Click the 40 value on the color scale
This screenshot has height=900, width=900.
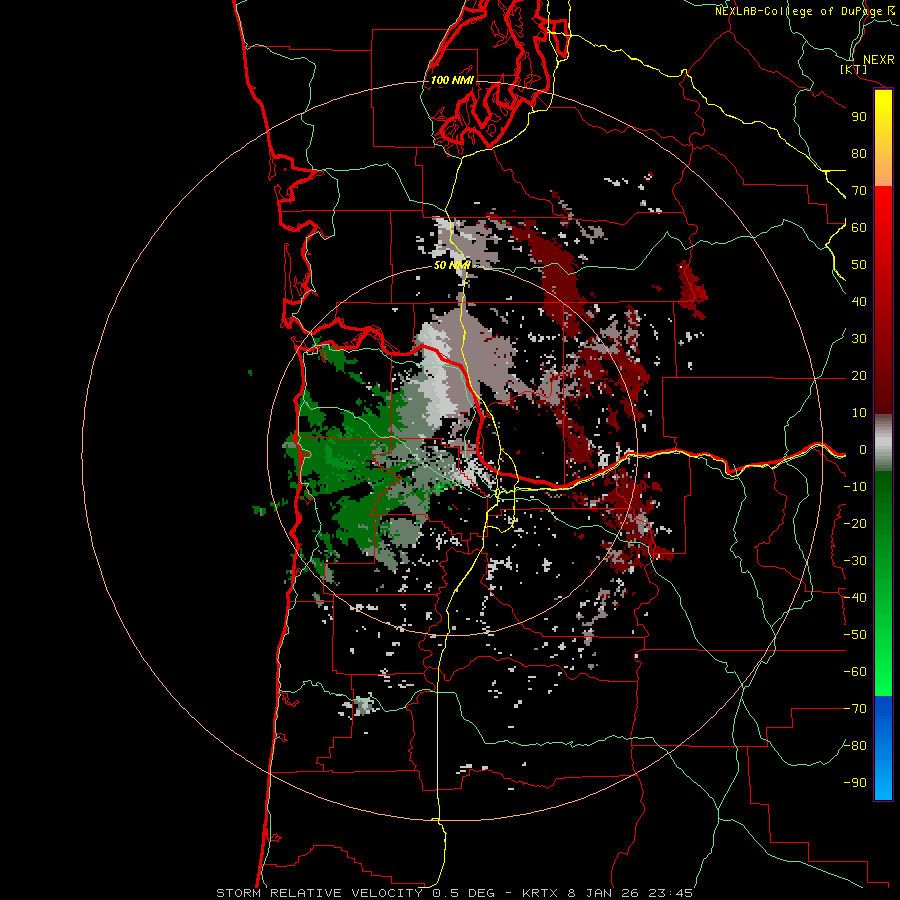(859, 301)
